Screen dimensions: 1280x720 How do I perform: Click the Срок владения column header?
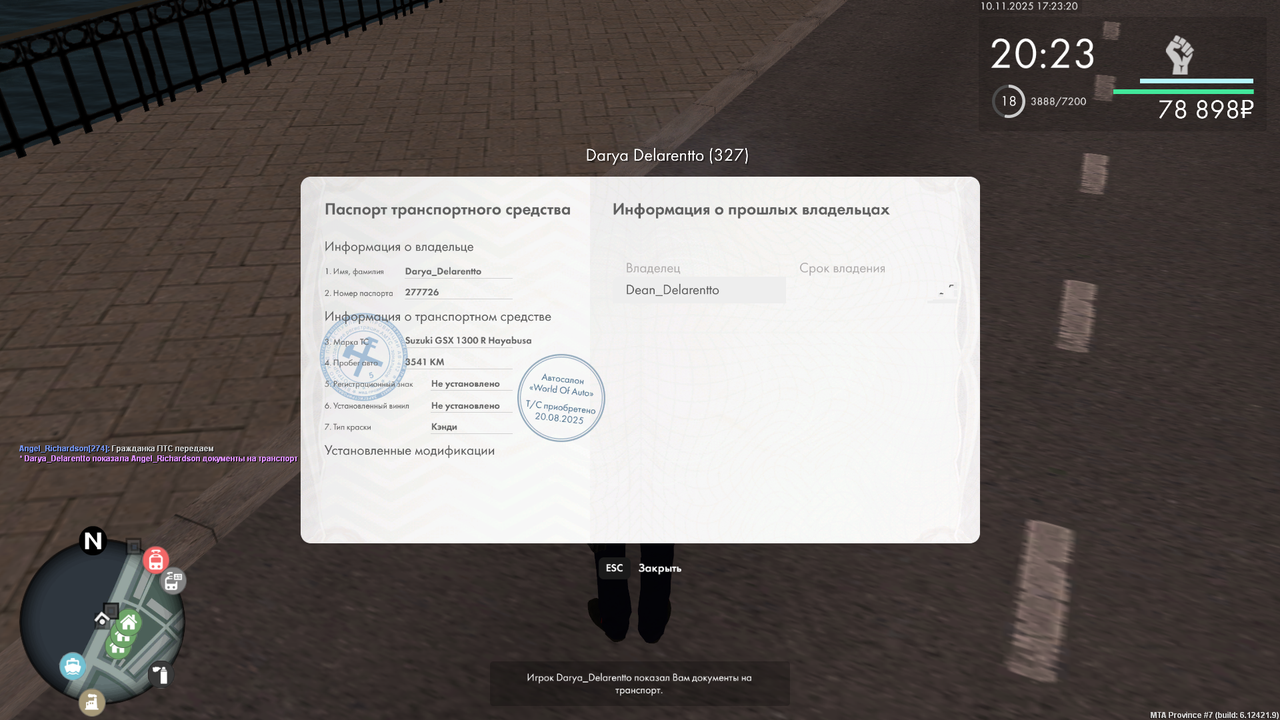point(842,268)
